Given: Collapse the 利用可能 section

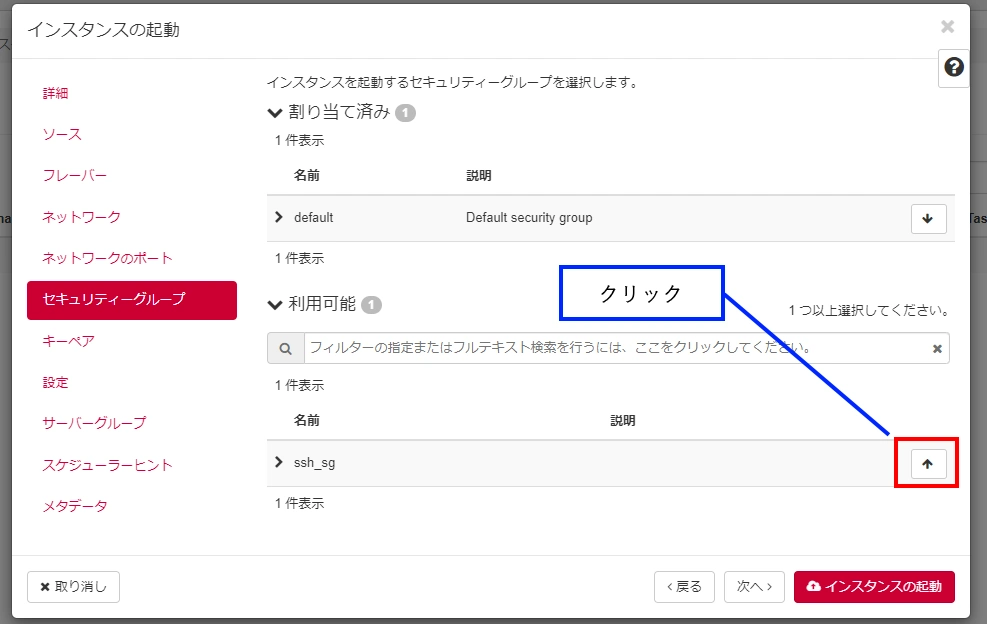Looking at the screenshot, I should (275, 304).
